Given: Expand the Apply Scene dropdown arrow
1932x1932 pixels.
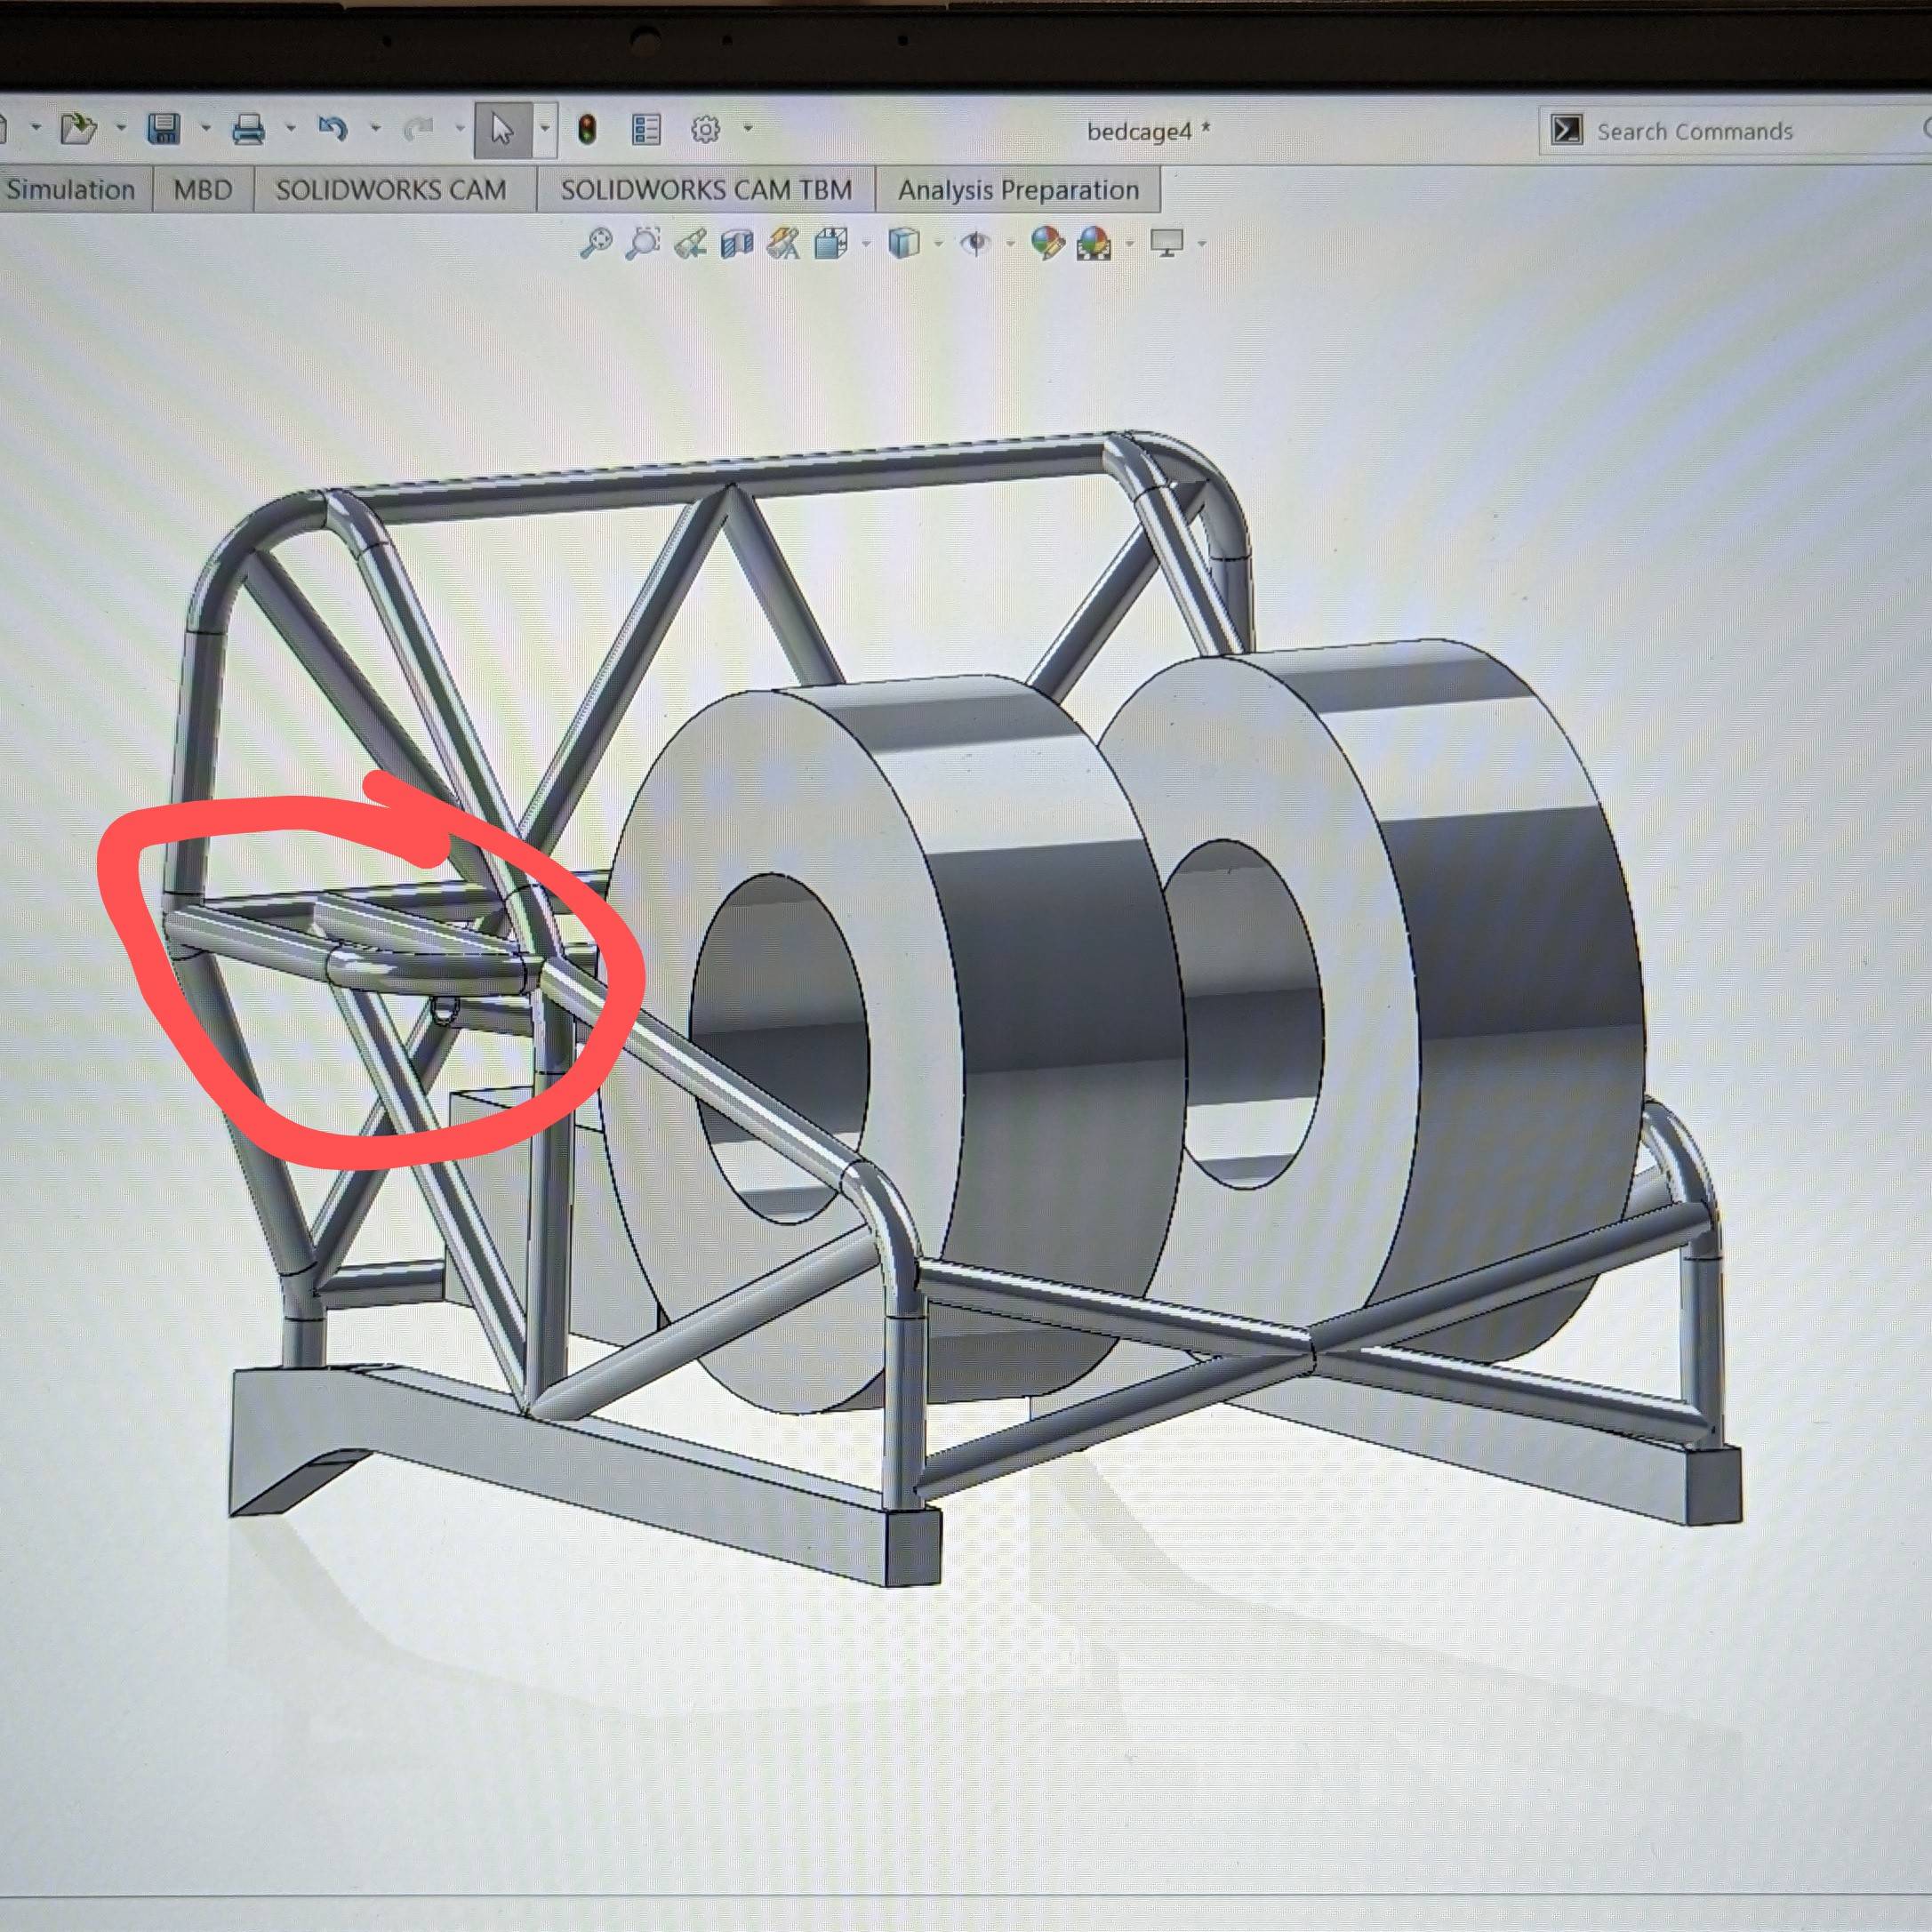Looking at the screenshot, I should 1130,243.
